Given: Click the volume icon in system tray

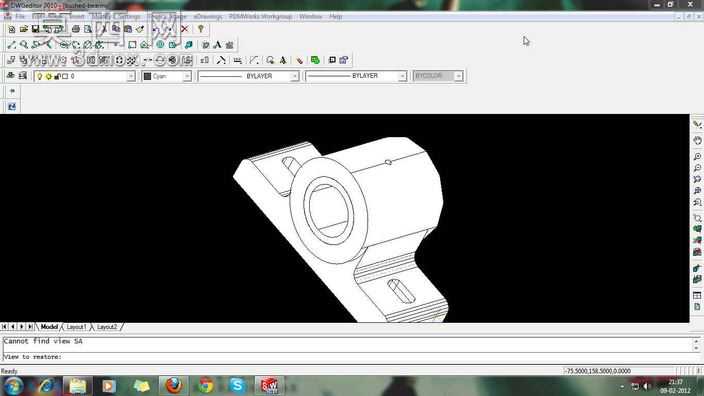Looking at the screenshot, I should pyautogui.click(x=647, y=386).
